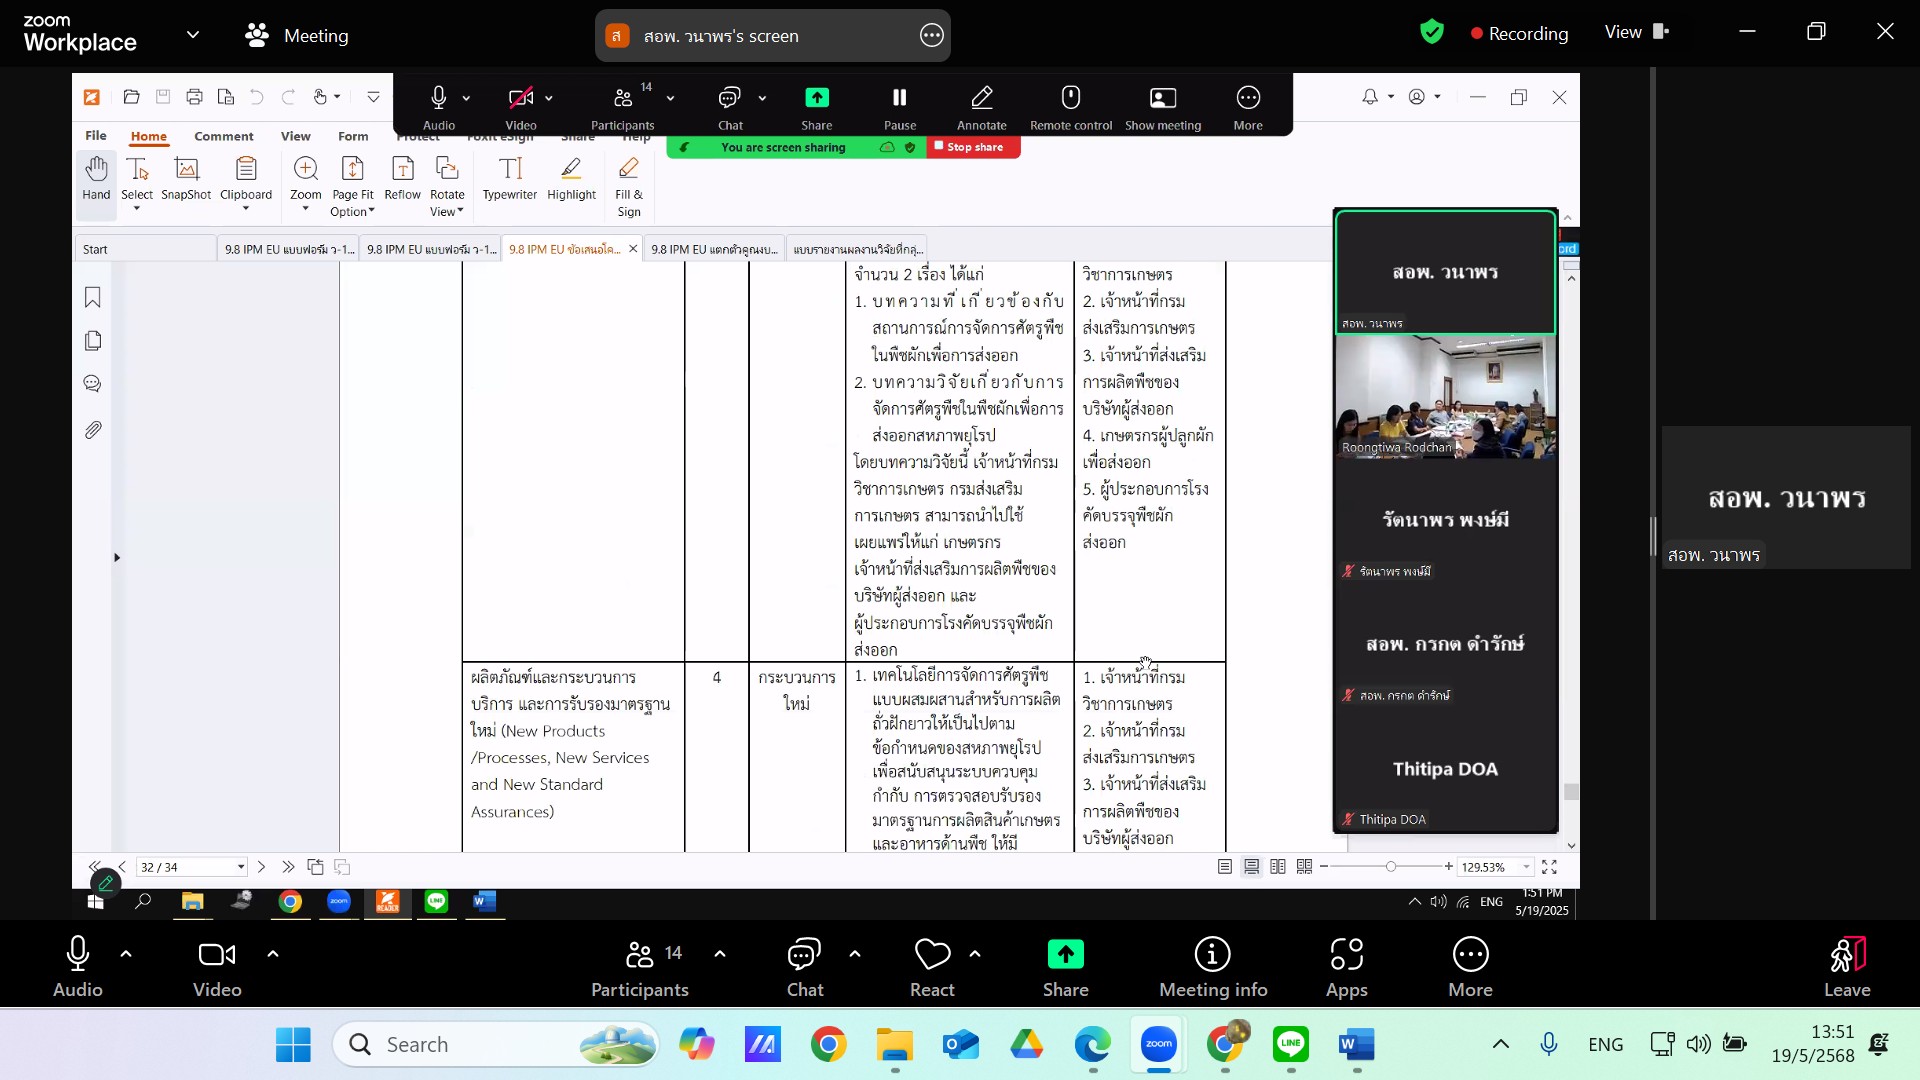Toggle camera with Video button in Zoom bar
1920x1080 pixels.
pos(217,967)
